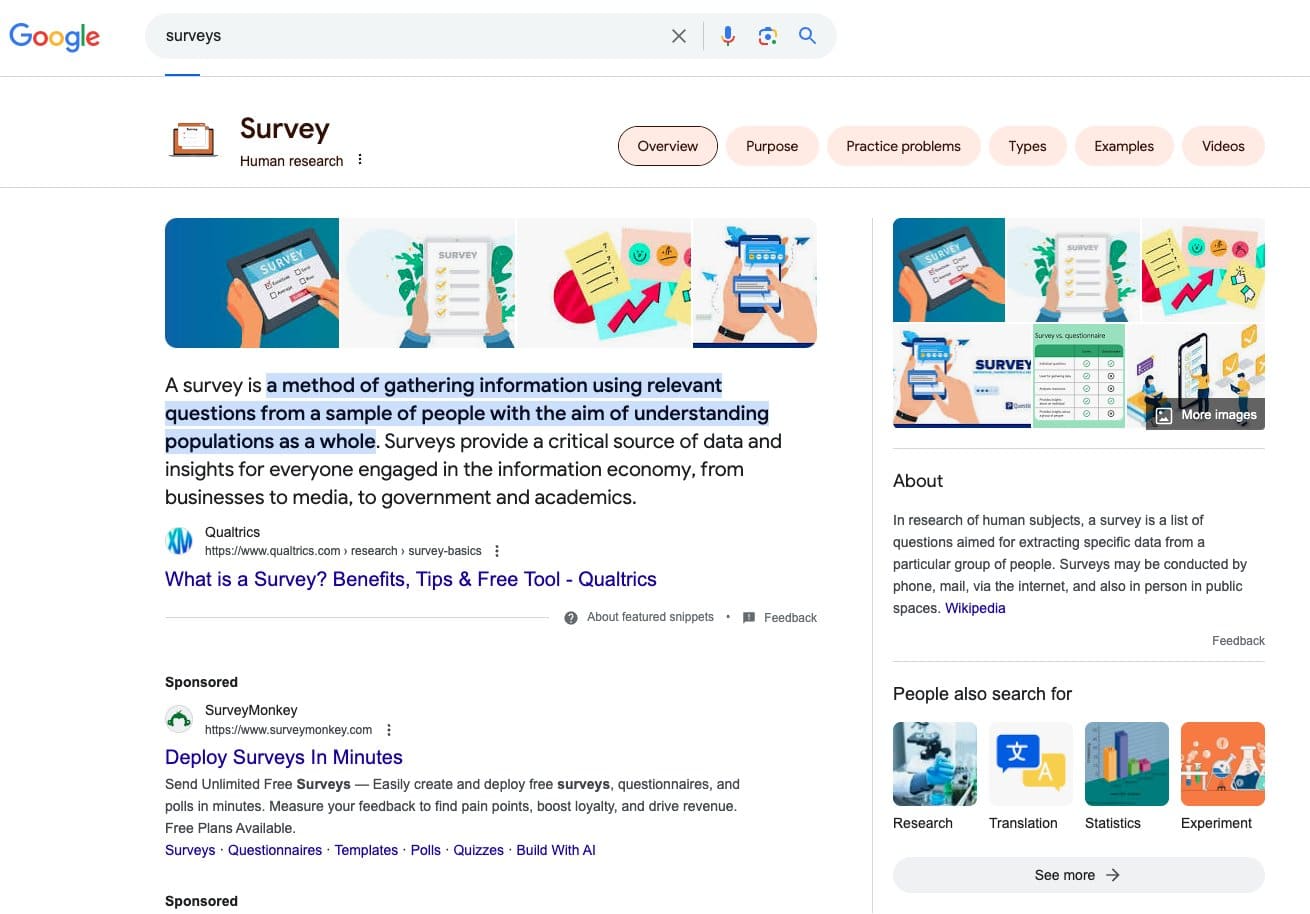Viewport: 1310px width, 914px height.
Task: Open the three-dot menu next to Qualtrics URL
Action: [497, 551]
